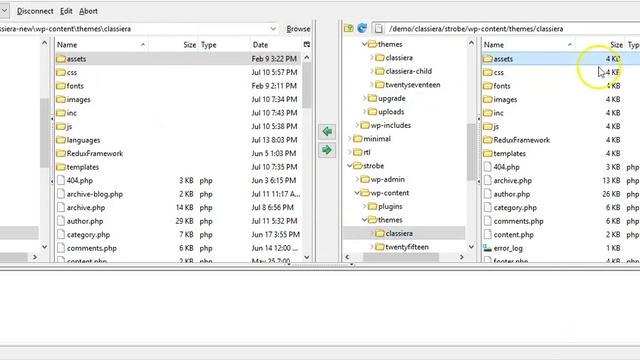Expand the wp-admin tree node
The height and width of the screenshot is (360, 640).
[x=357, y=179]
